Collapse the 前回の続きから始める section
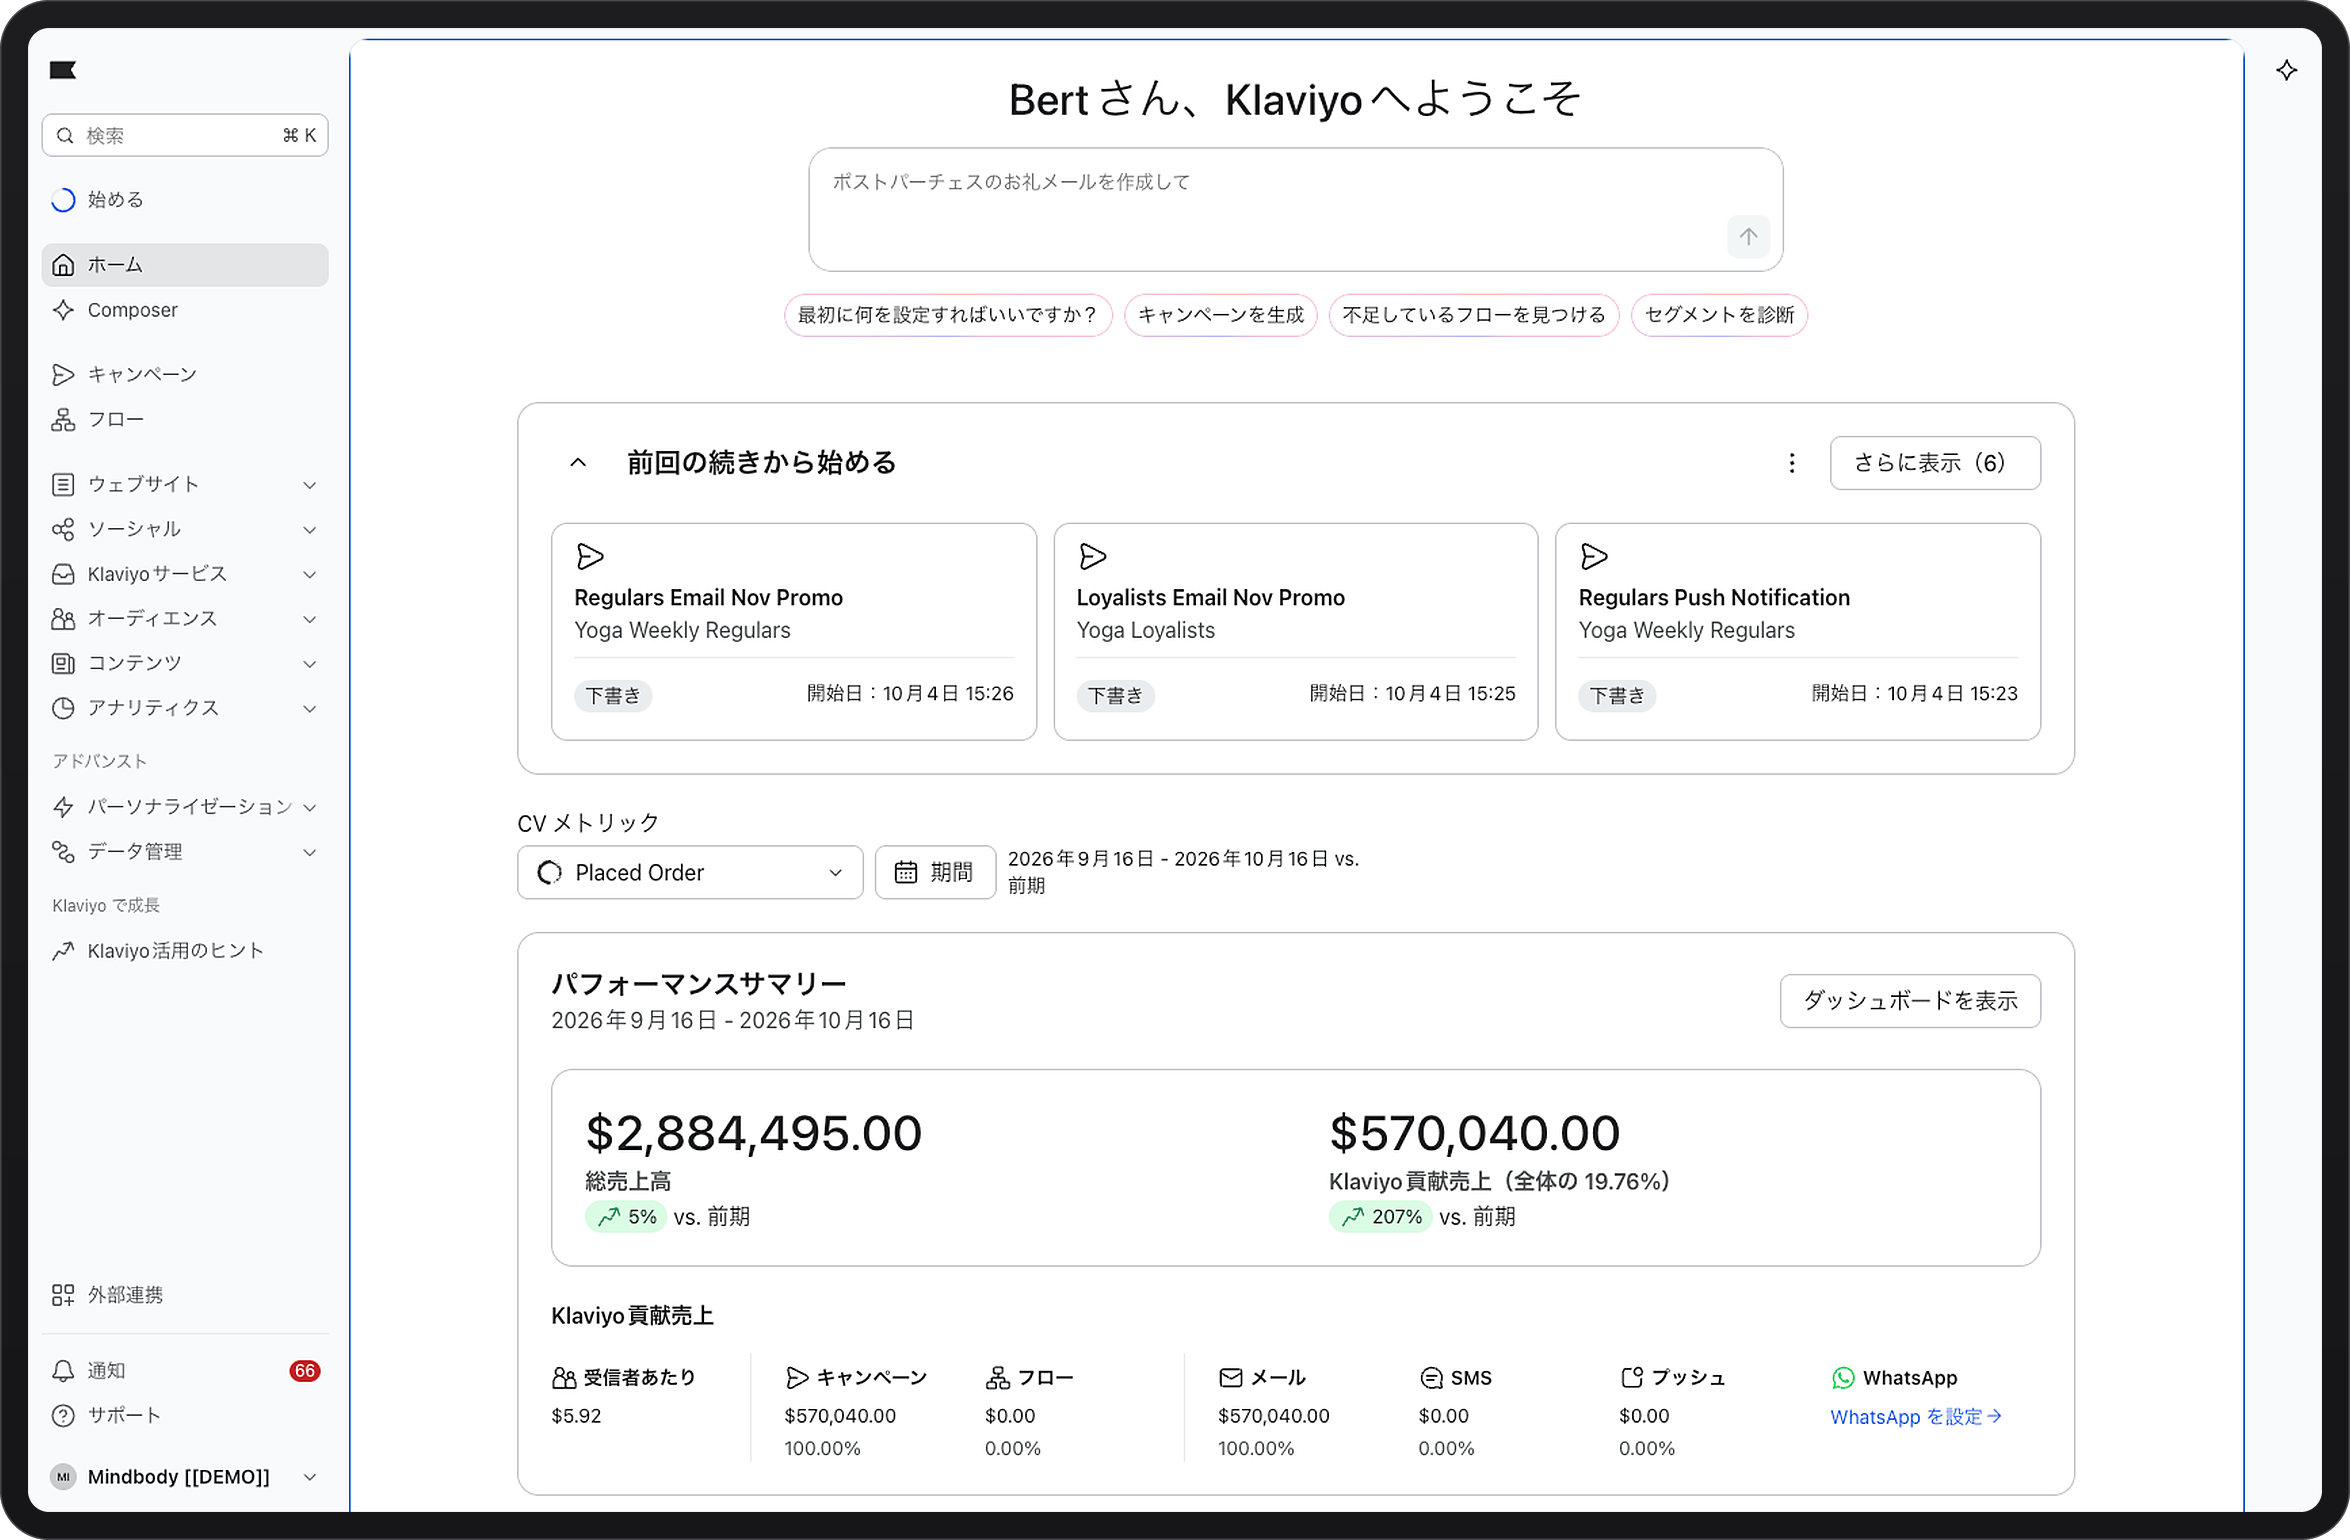The width and height of the screenshot is (2350, 1540). pyautogui.click(x=578, y=463)
